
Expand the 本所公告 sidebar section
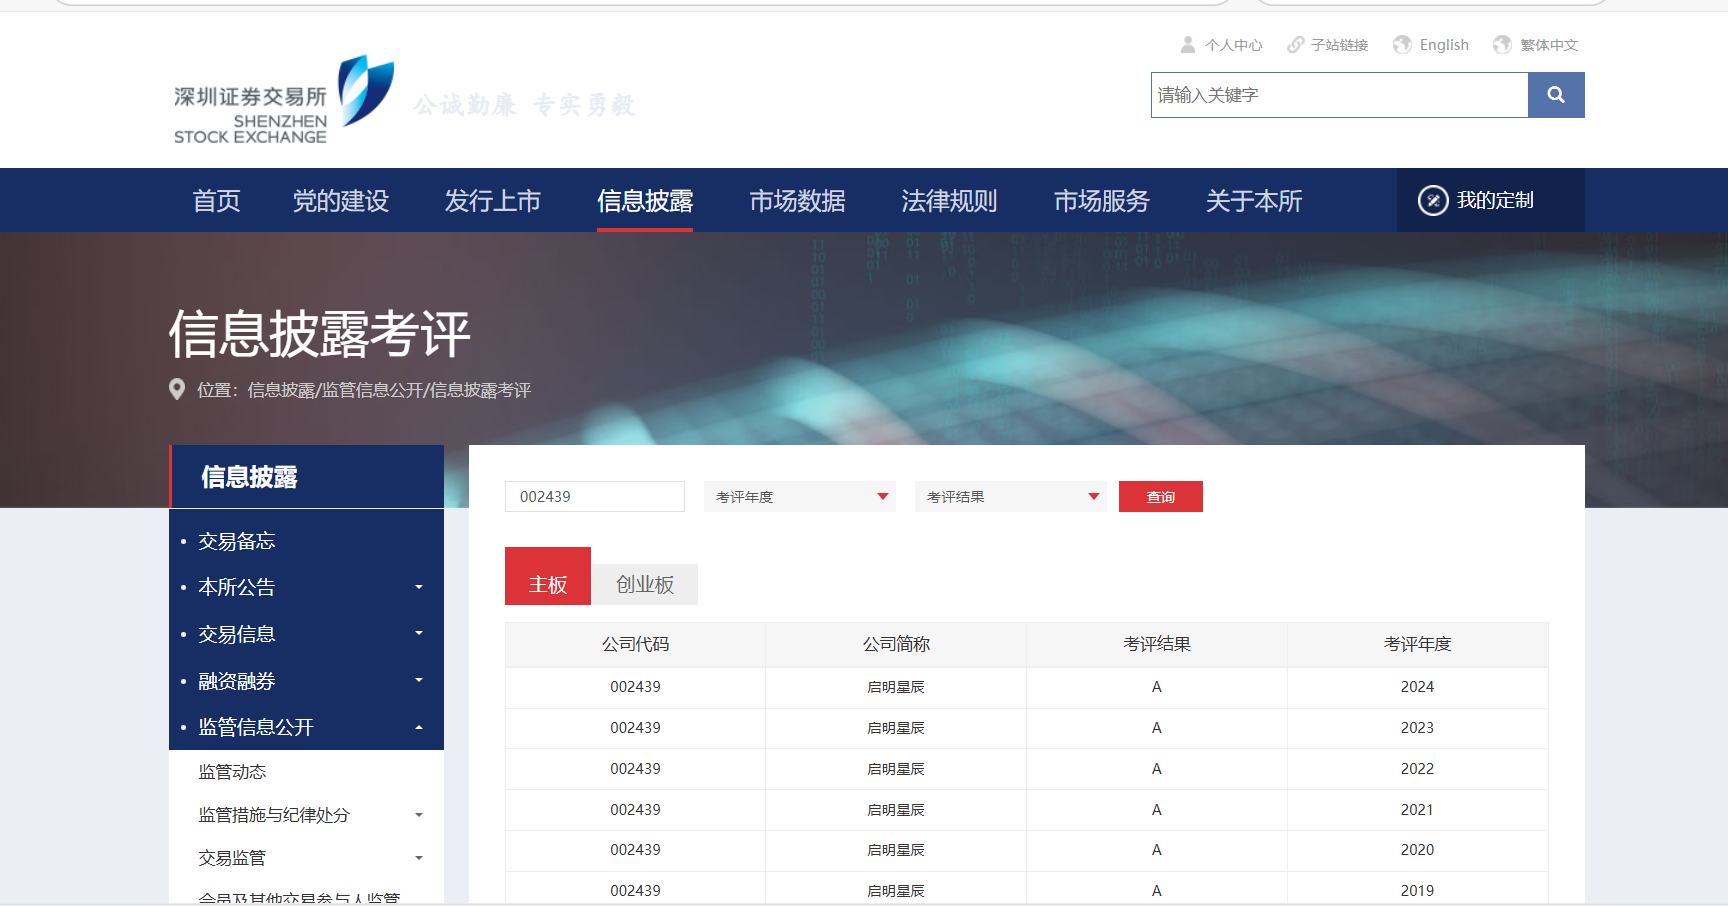click(x=419, y=587)
